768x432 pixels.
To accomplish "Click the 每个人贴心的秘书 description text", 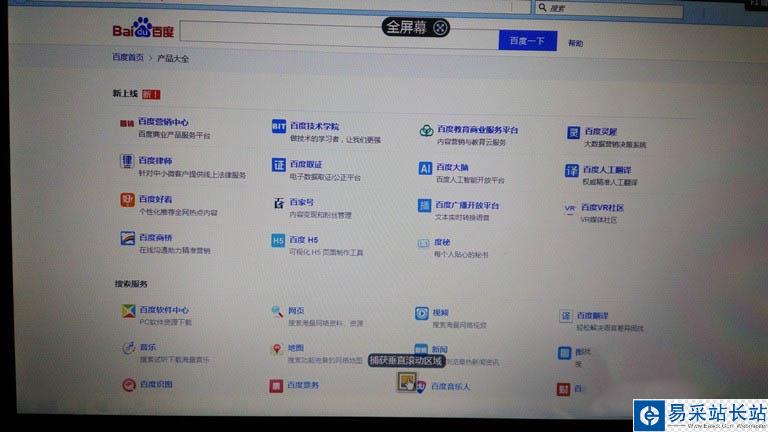I will 461,255.
